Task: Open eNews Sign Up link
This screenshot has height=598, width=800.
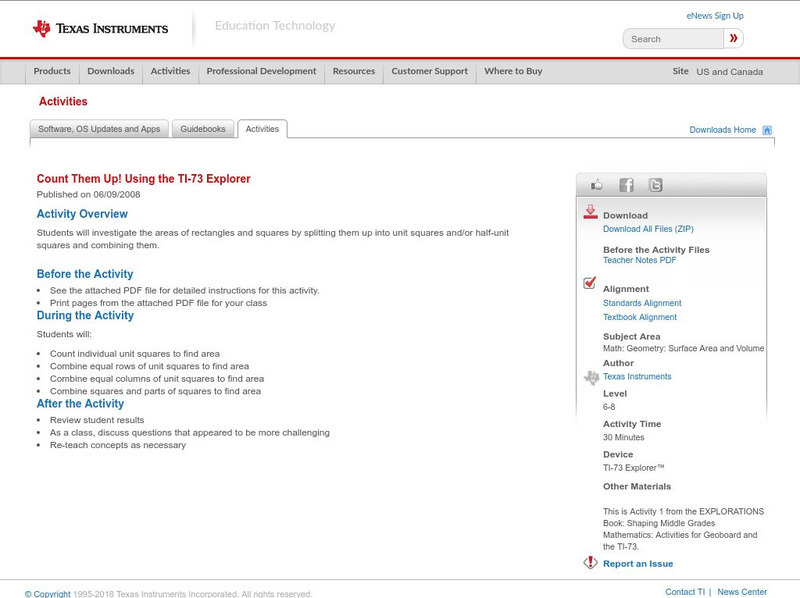Action: point(715,16)
